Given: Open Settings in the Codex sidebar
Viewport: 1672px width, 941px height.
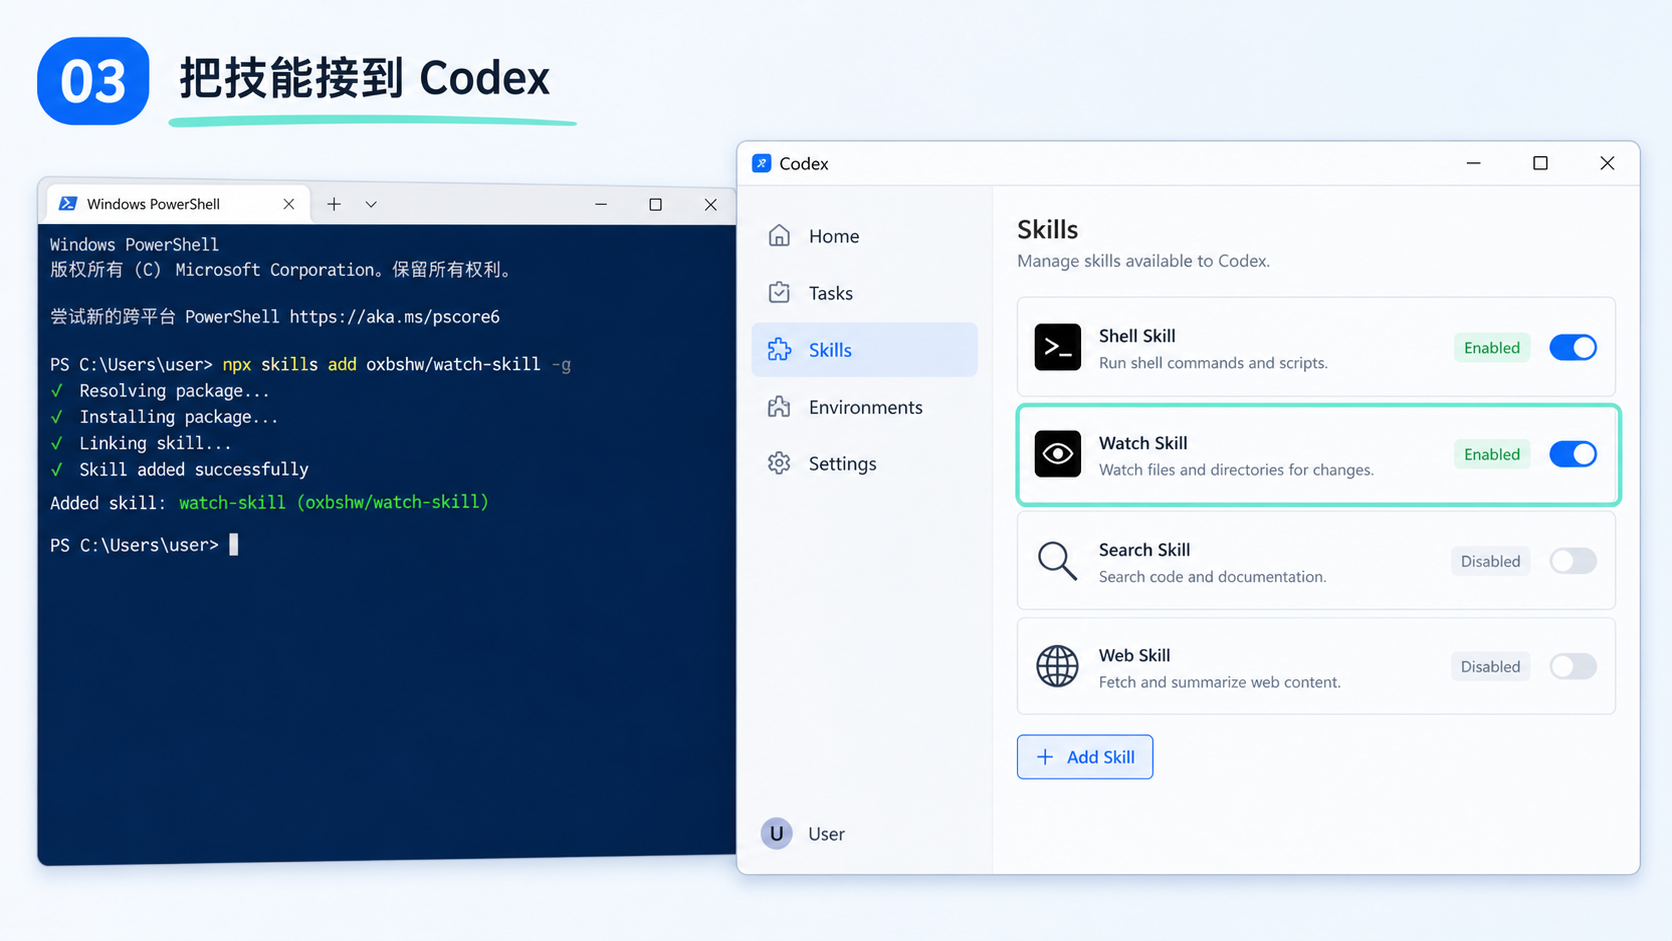Looking at the screenshot, I should click(864, 464).
